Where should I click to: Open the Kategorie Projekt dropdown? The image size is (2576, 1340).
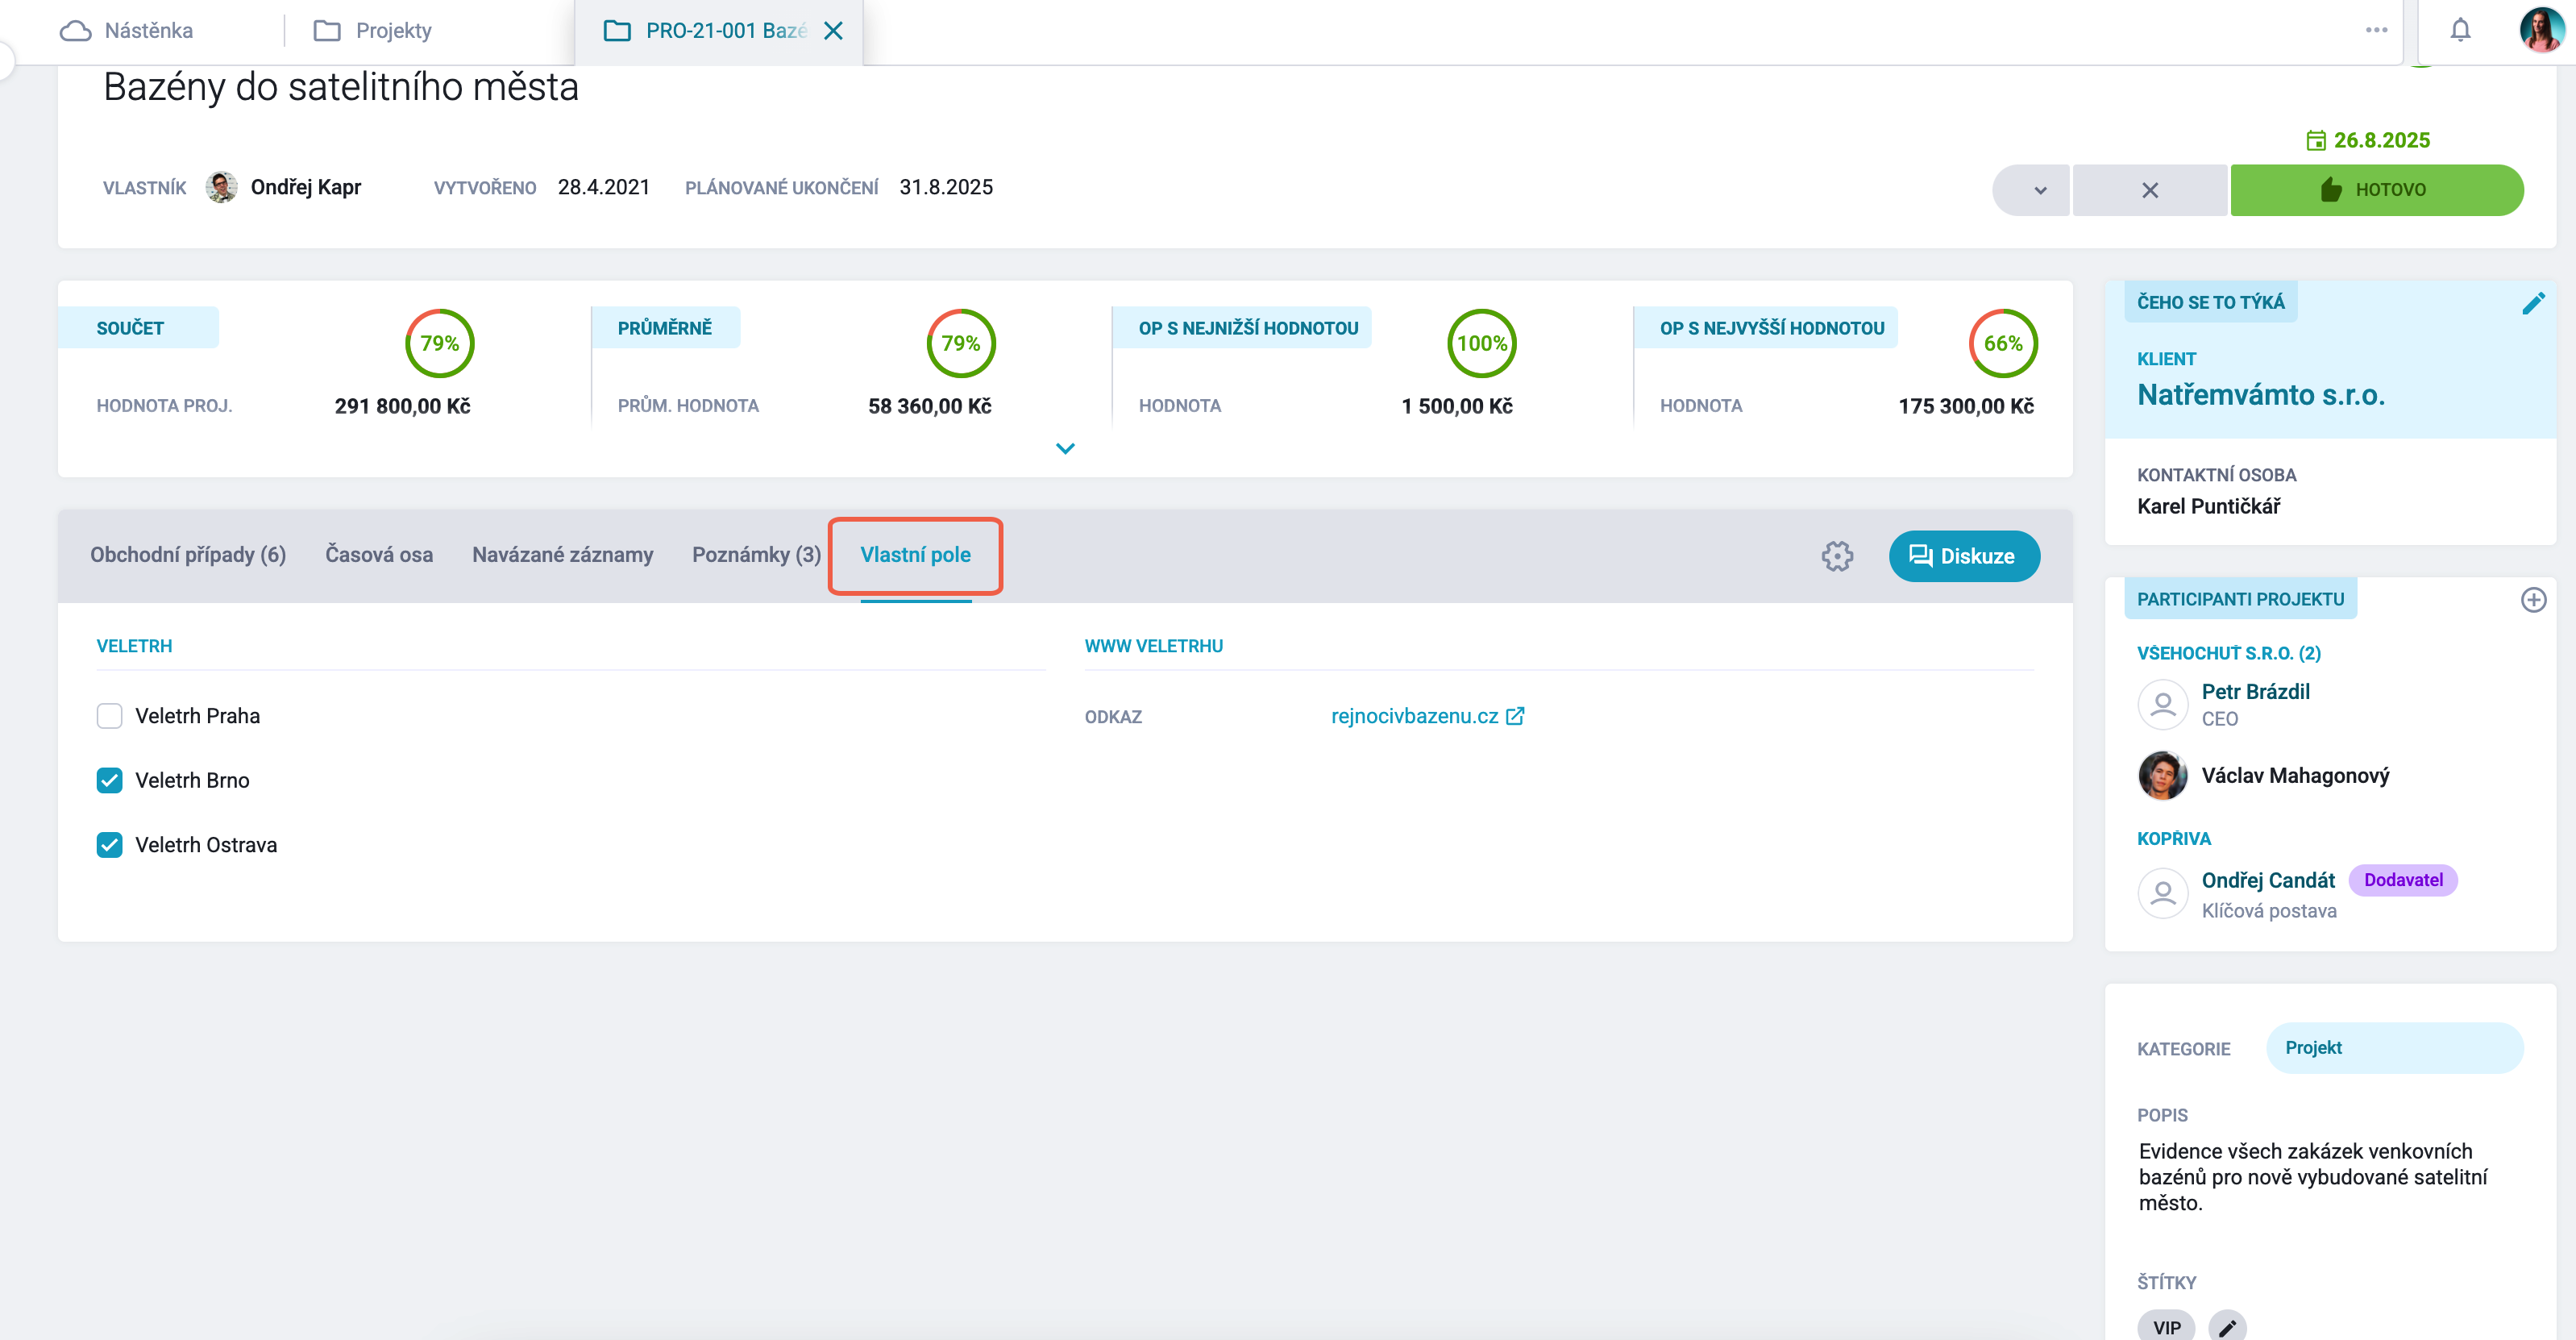[2394, 1048]
